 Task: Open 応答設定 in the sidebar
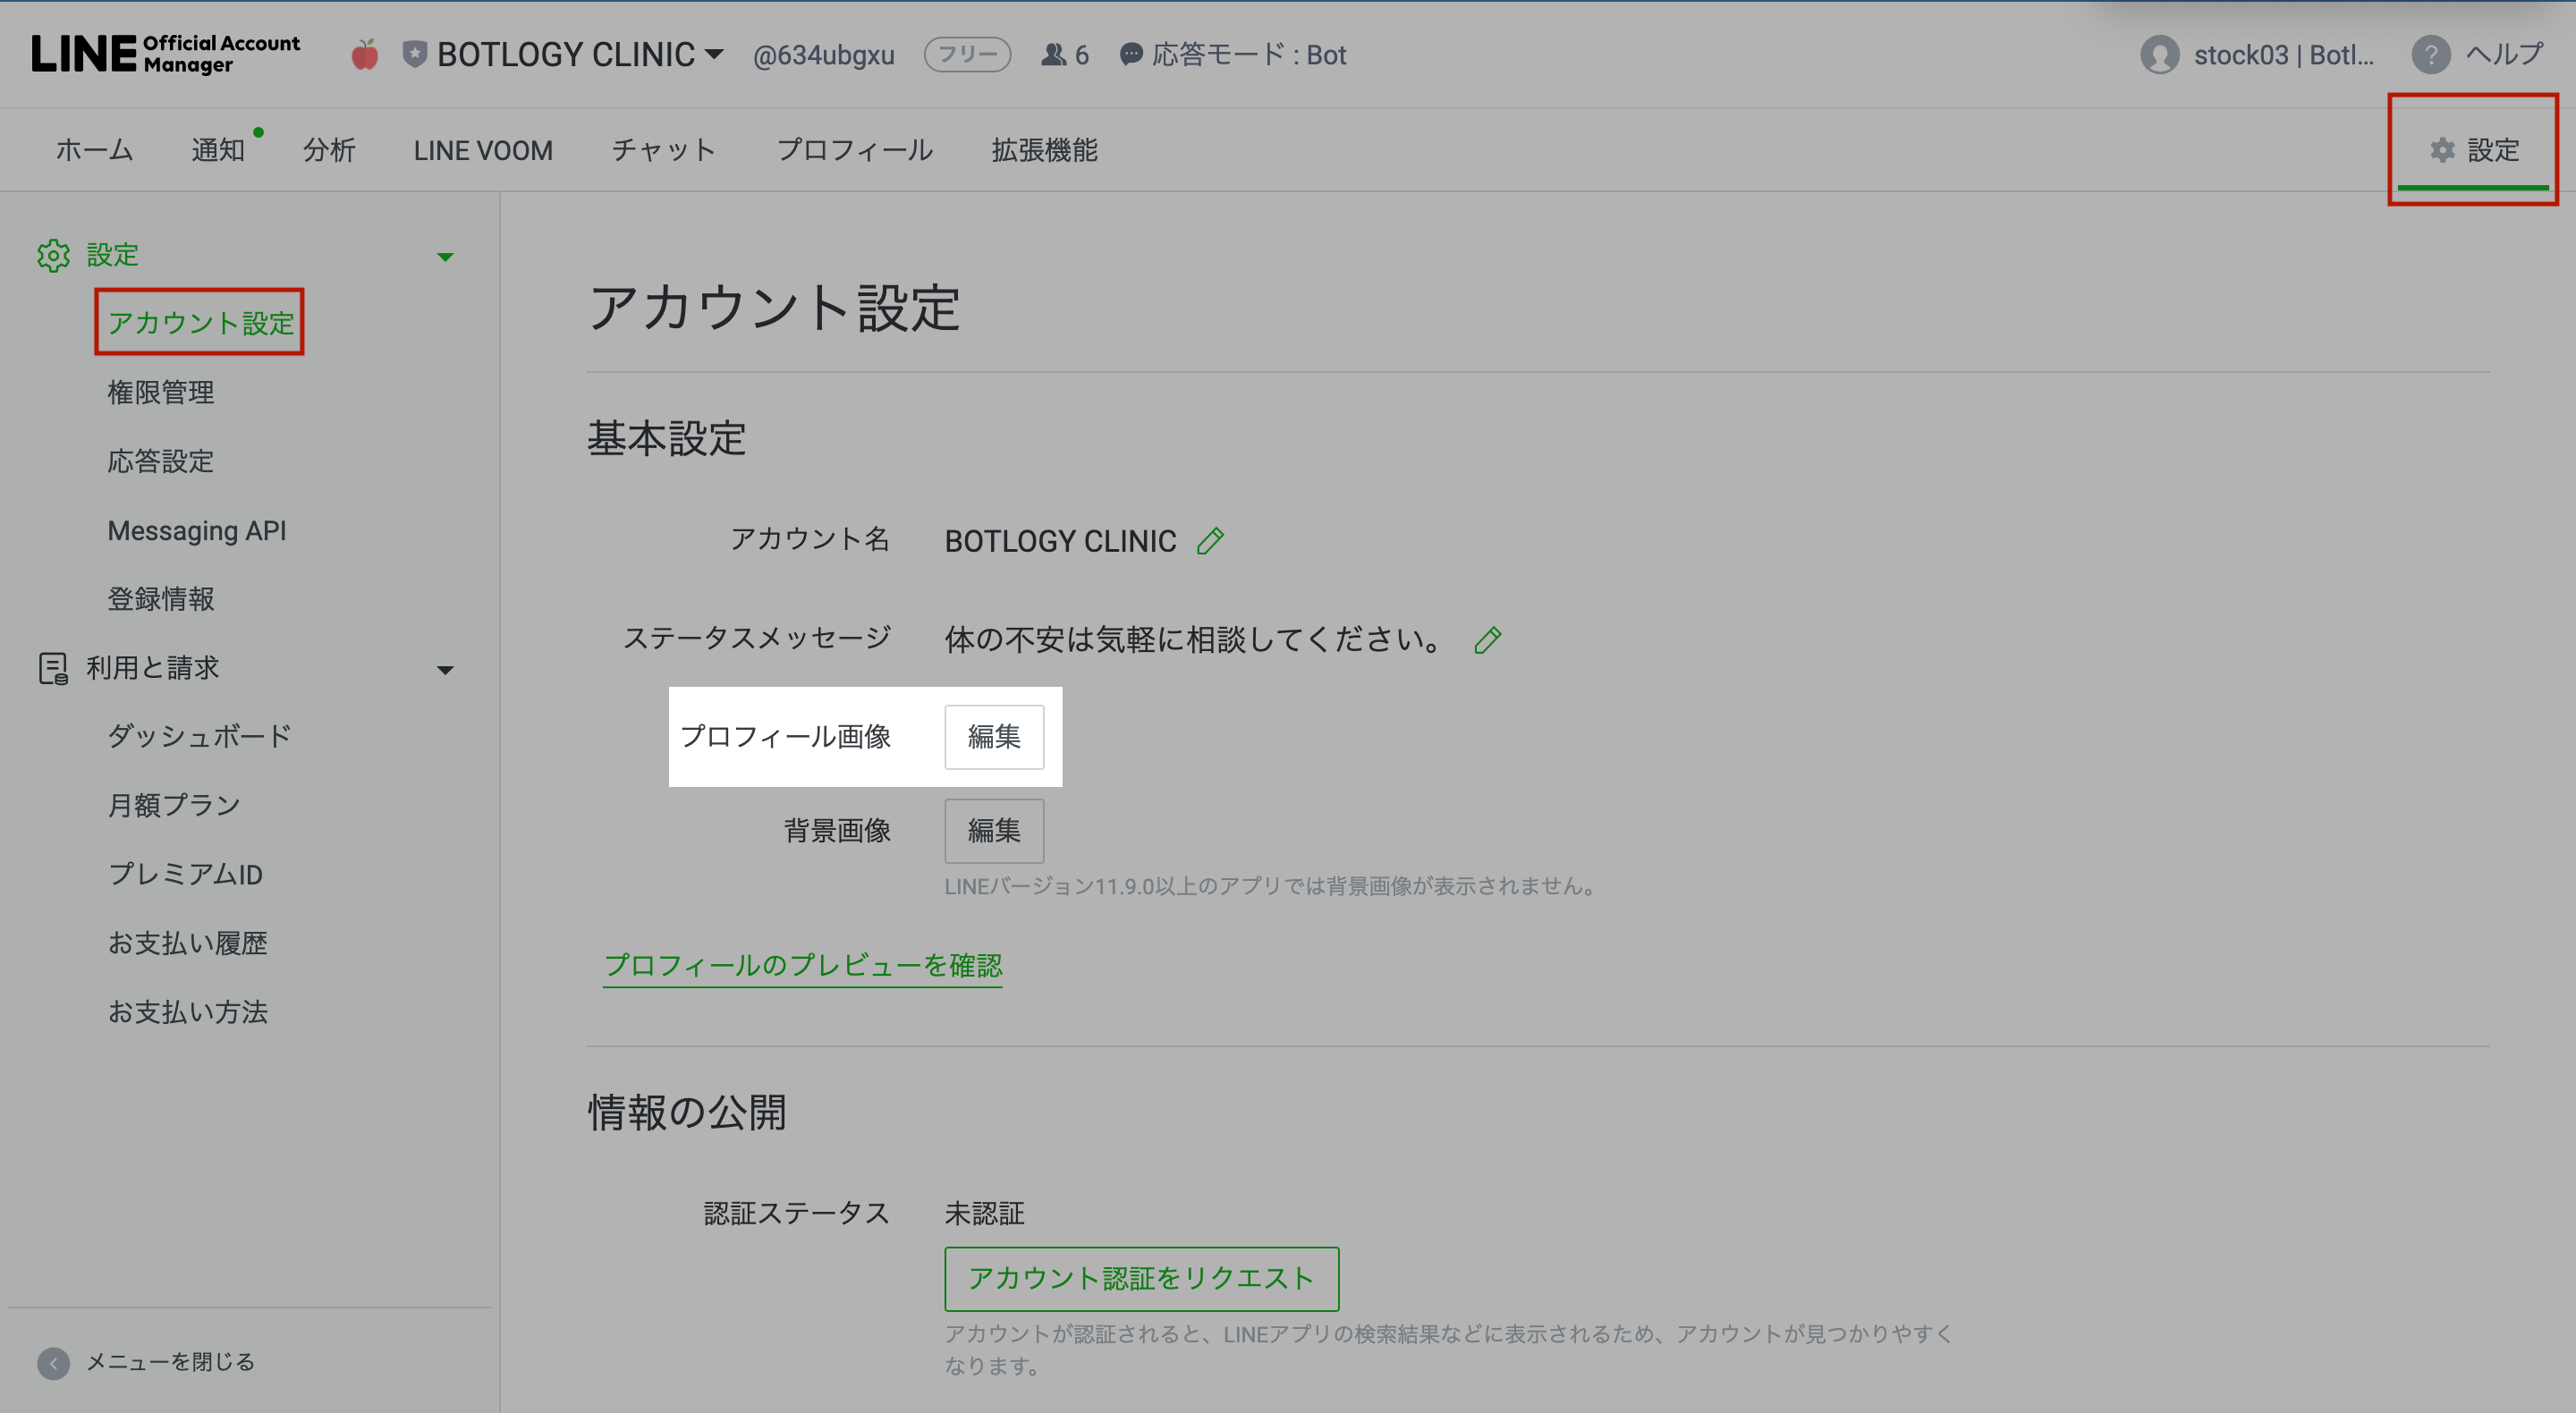pos(161,461)
